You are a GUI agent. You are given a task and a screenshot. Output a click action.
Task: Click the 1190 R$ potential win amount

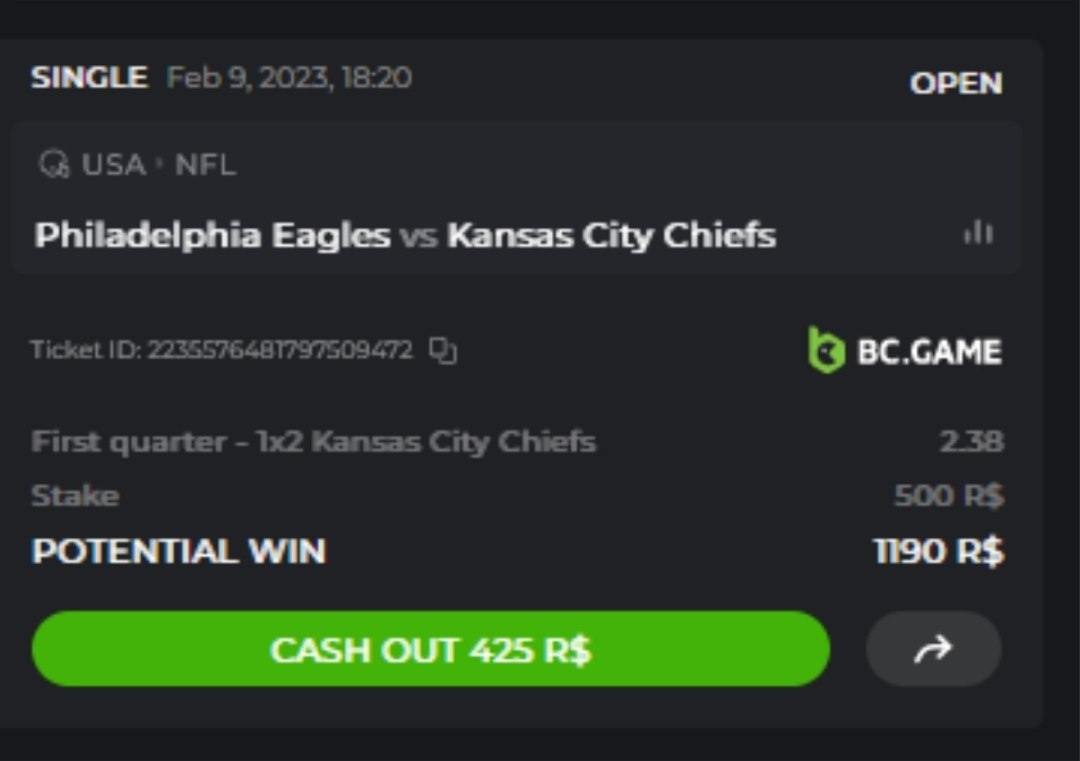[938, 551]
